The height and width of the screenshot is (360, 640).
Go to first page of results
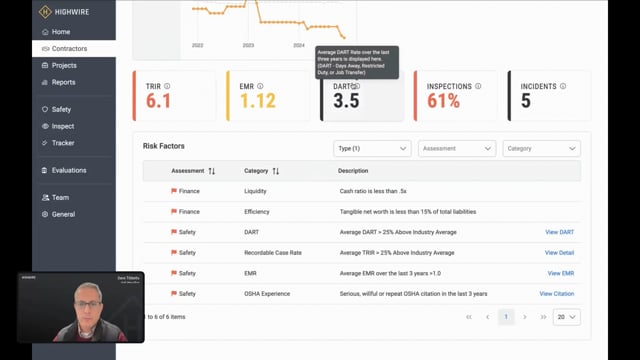469,317
